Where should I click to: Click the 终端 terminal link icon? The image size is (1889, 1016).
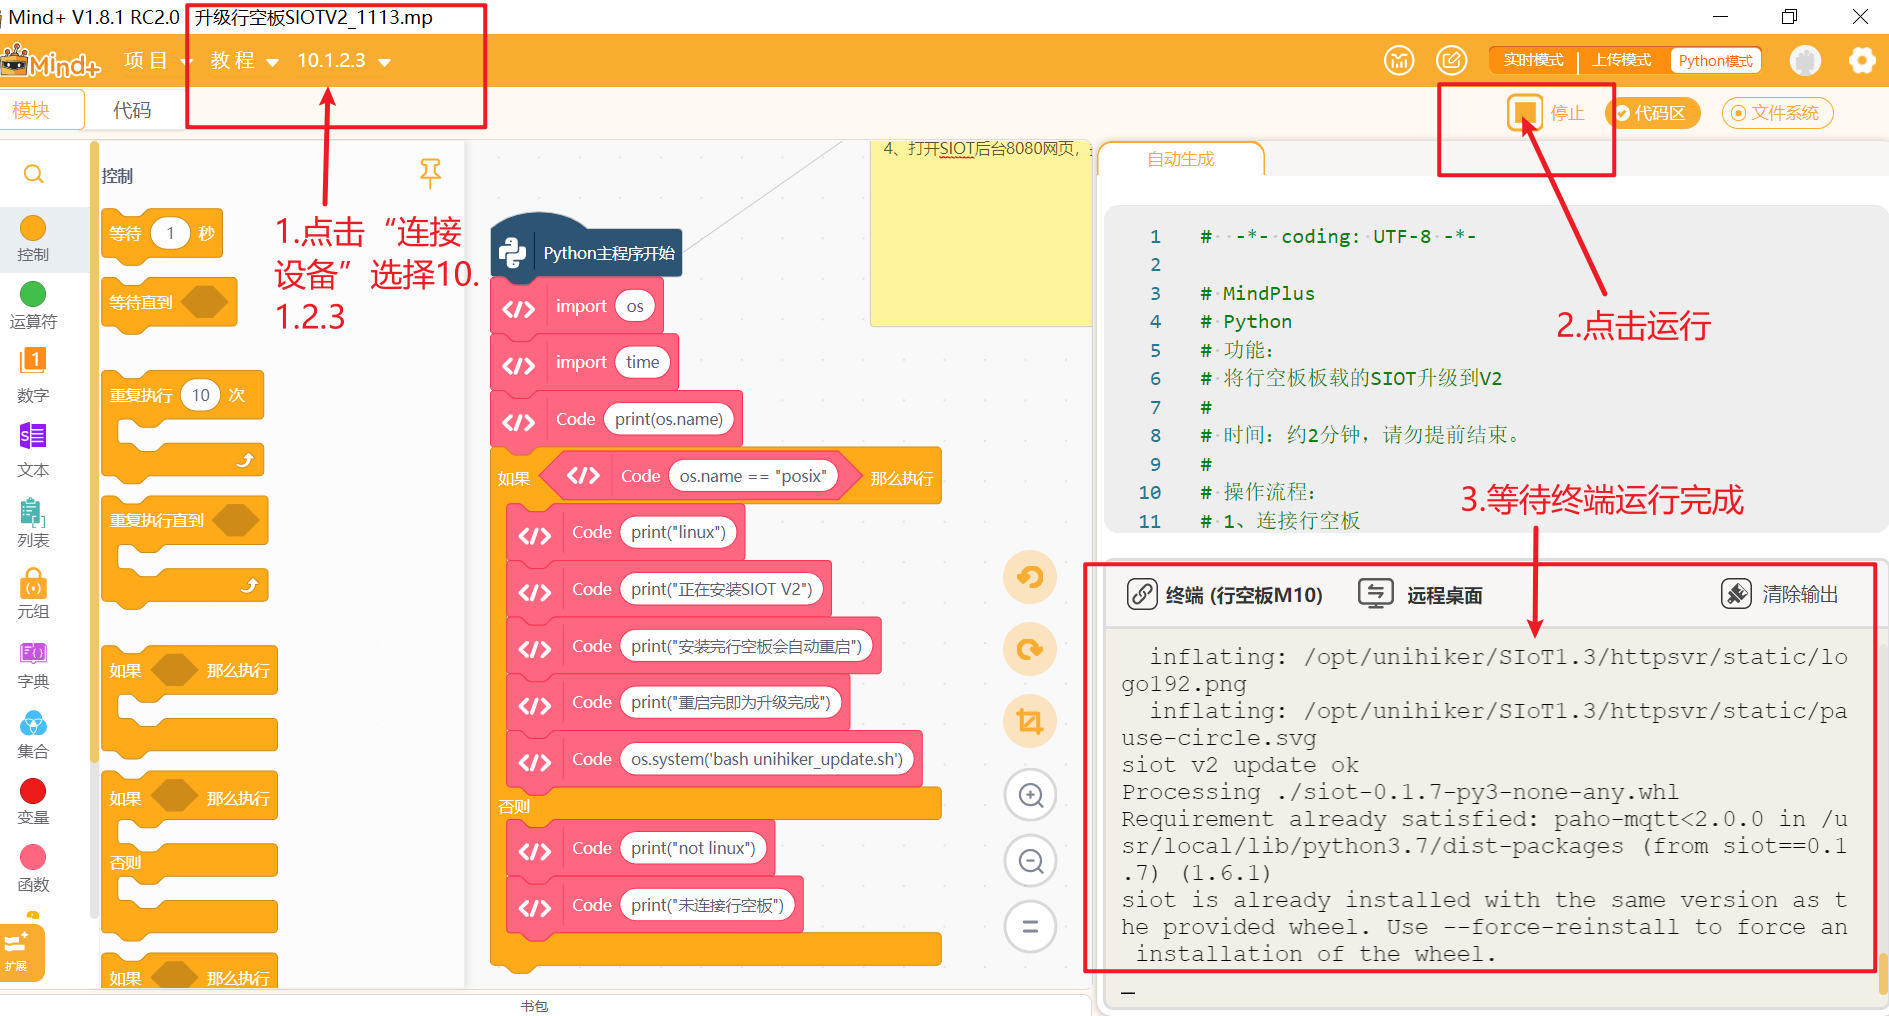coord(1142,594)
